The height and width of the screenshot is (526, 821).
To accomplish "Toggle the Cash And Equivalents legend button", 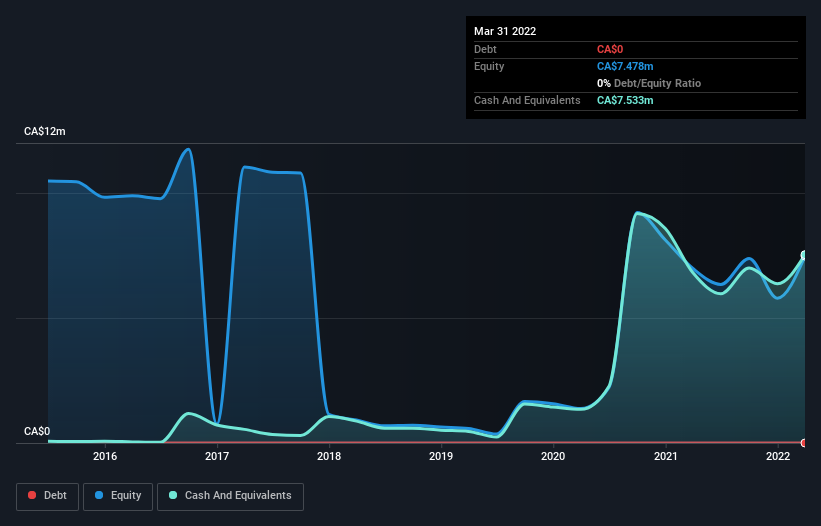I will (x=230, y=496).
